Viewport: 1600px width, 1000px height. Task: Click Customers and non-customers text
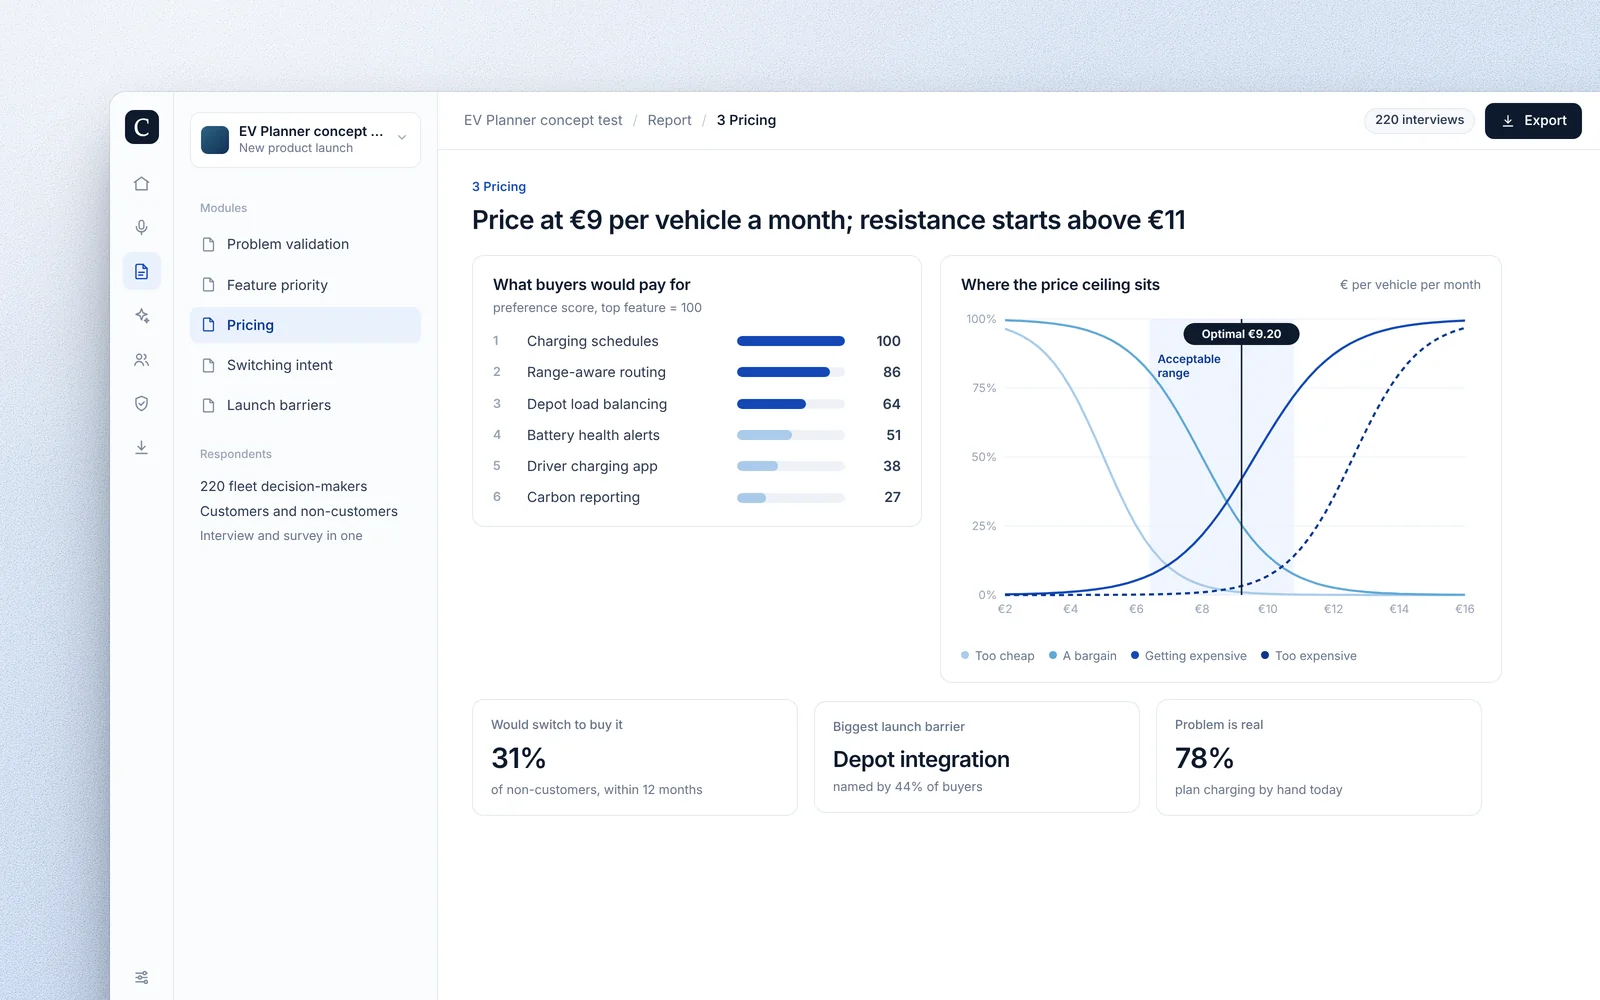[299, 511]
